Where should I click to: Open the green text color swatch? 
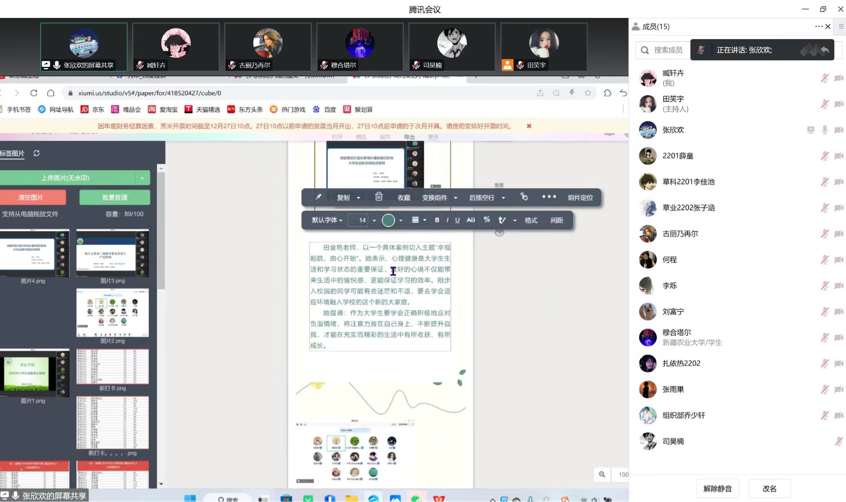click(388, 220)
